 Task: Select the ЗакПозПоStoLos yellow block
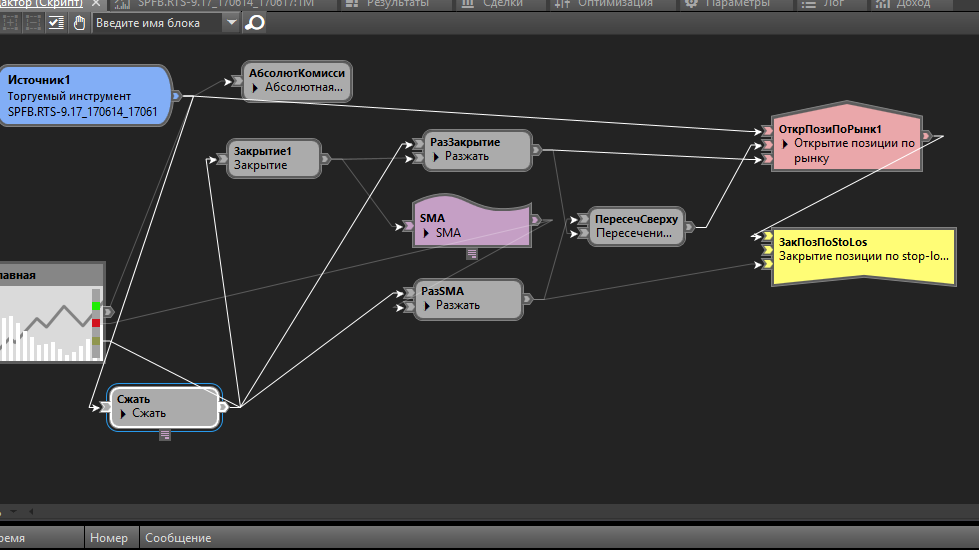[x=863, y=257]
